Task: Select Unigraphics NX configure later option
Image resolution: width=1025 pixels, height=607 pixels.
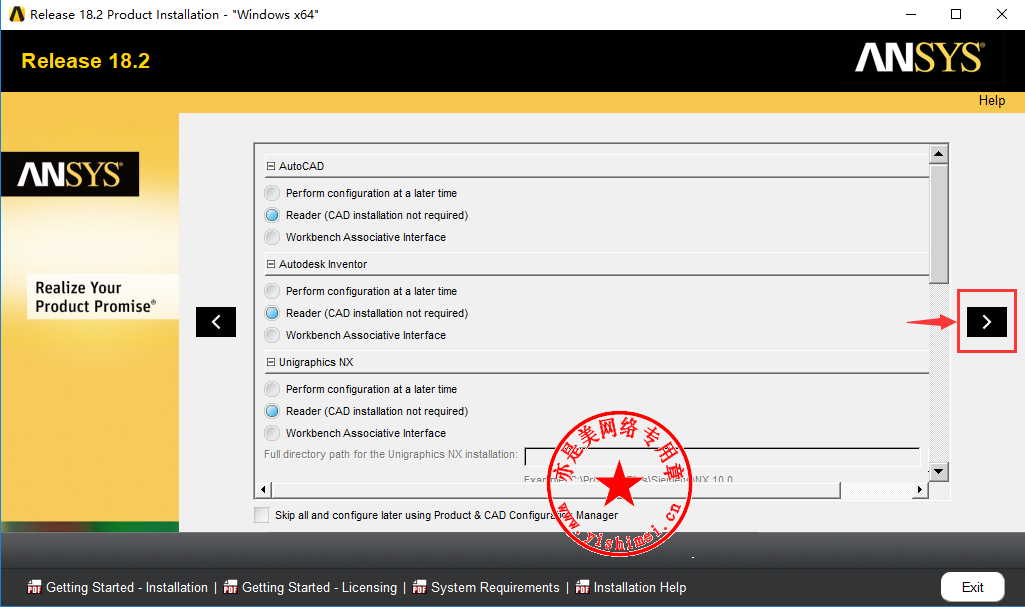Action: click(x=272, y=389)
